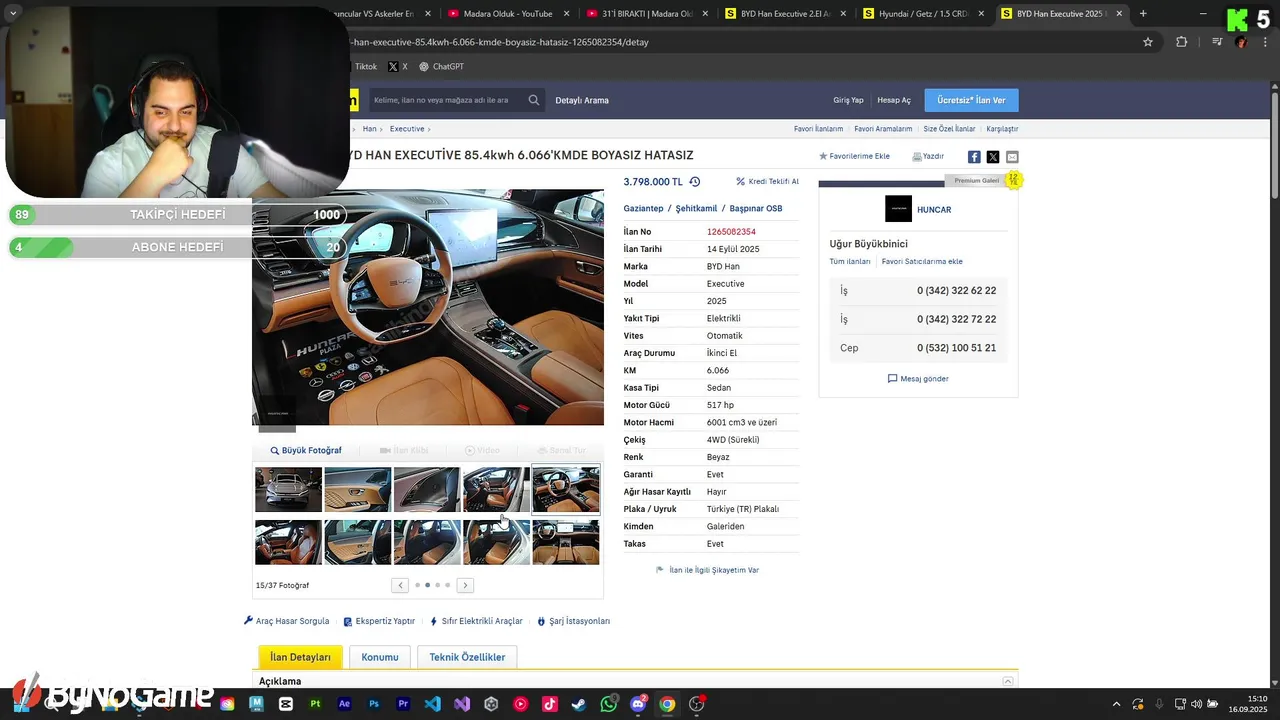Screen dimensions: 1280x720
Task: Click Tüm ilanları seller link
Action: (x=850, y=262)
